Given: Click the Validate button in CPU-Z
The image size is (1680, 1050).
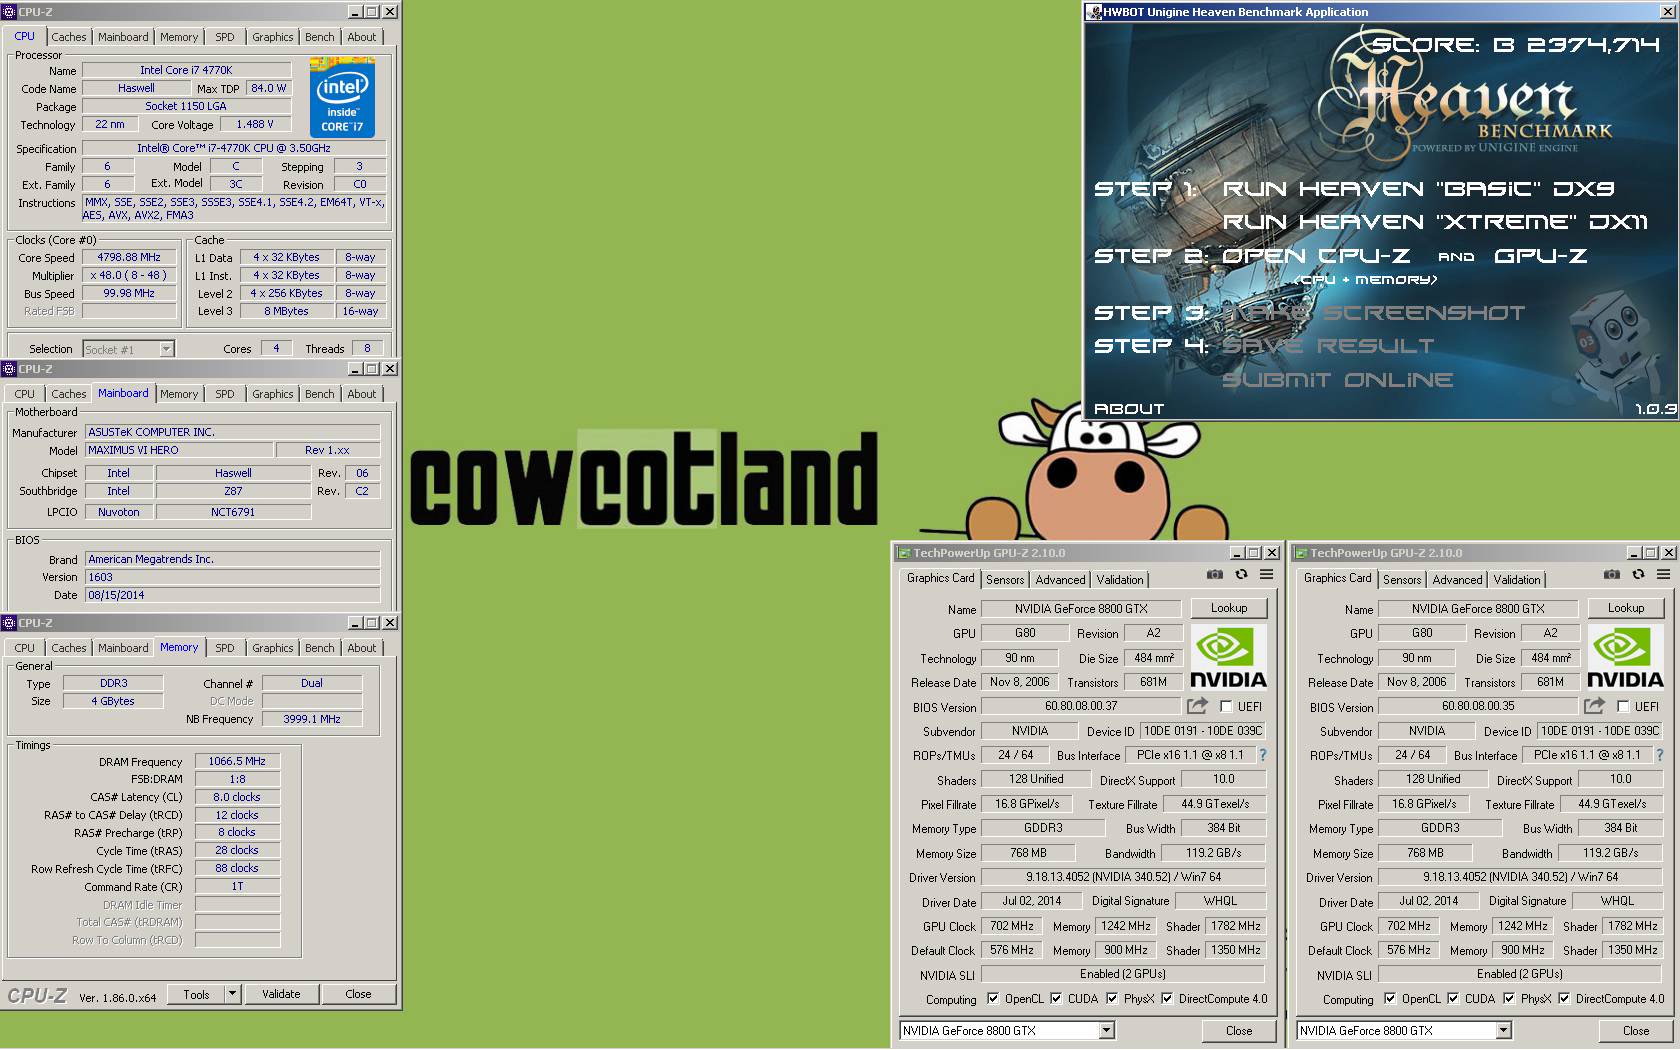Looking at the screenshot, I should pyautogui.click(x=281, y=994).
